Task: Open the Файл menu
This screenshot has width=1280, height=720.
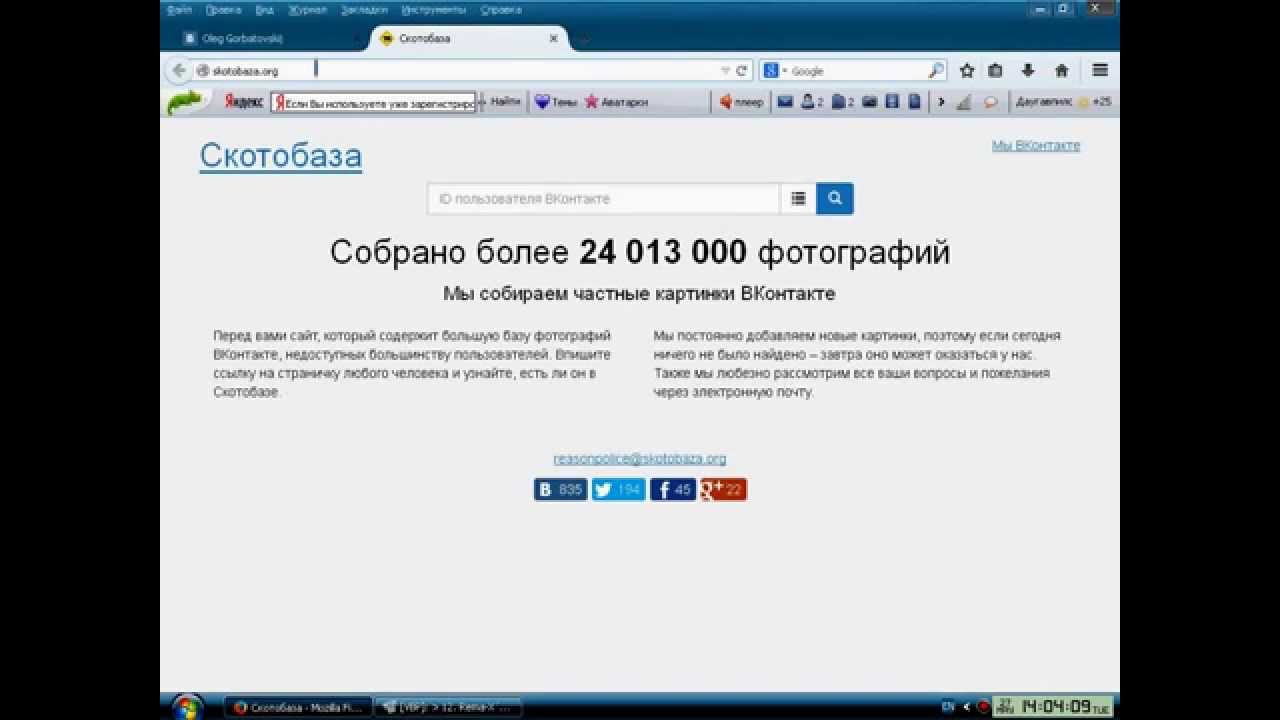Action: (x=180, y=10)
